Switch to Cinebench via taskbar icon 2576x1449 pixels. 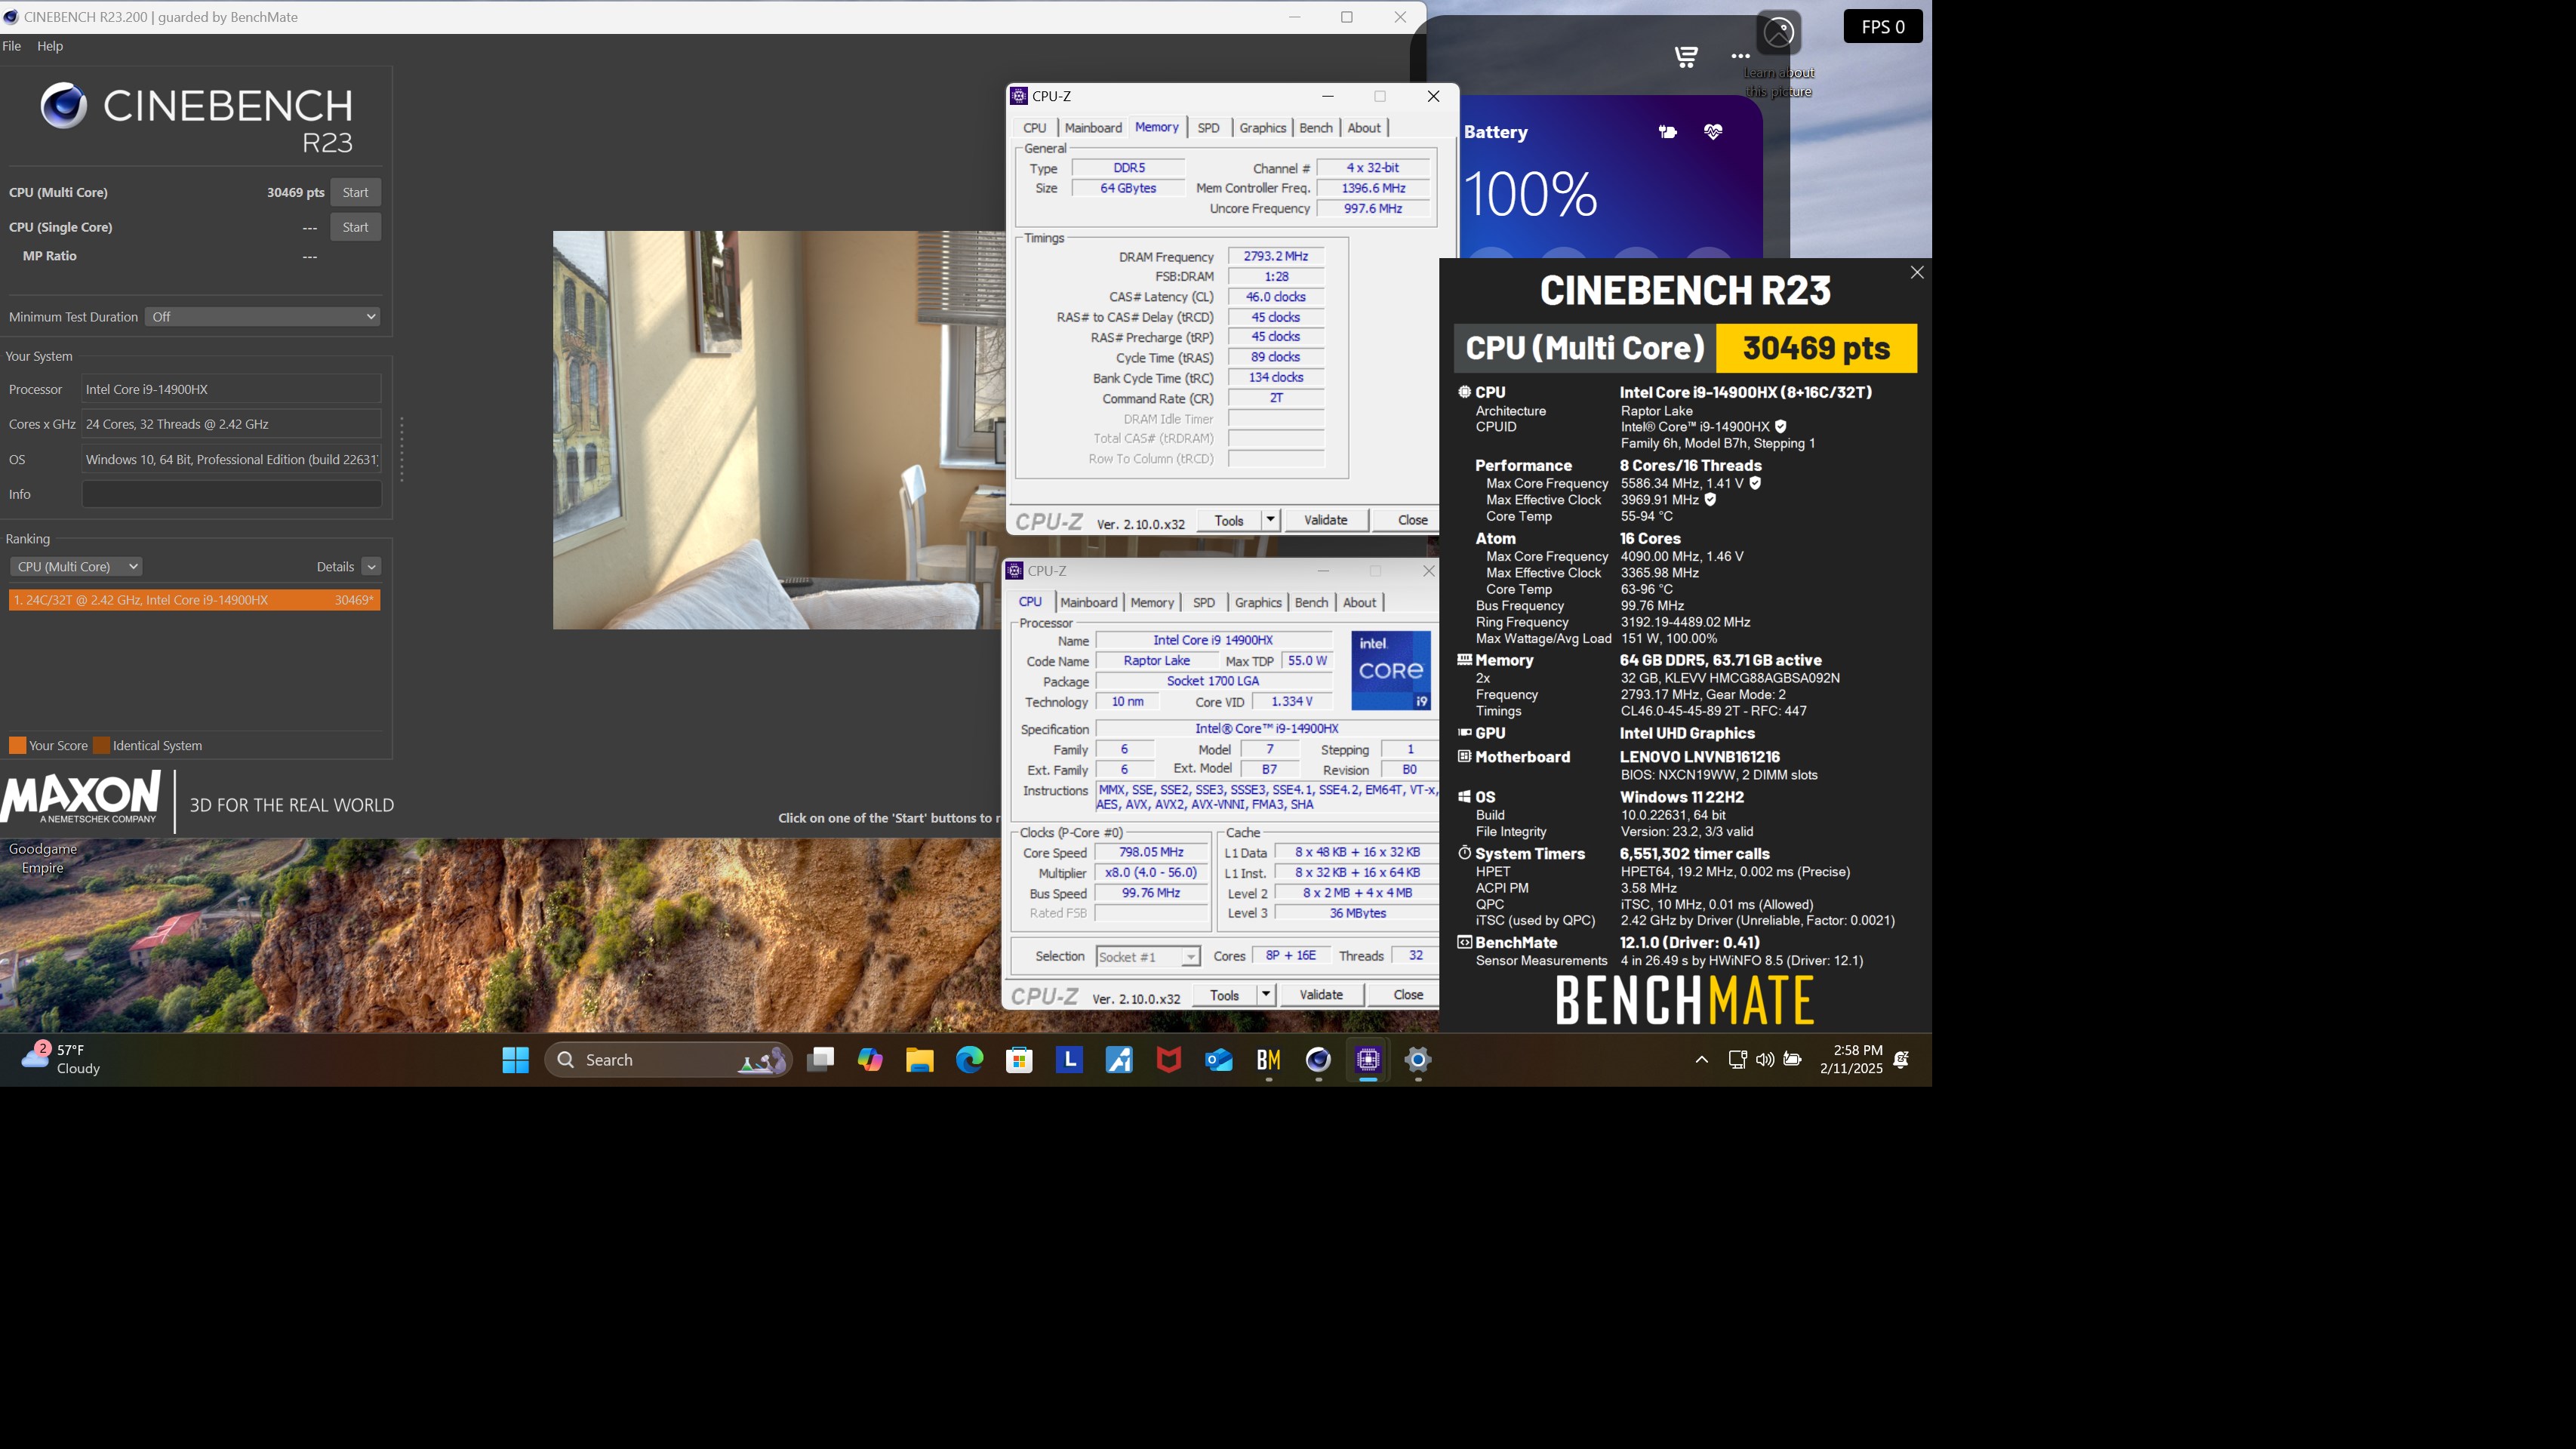tap(1318, 1060)
